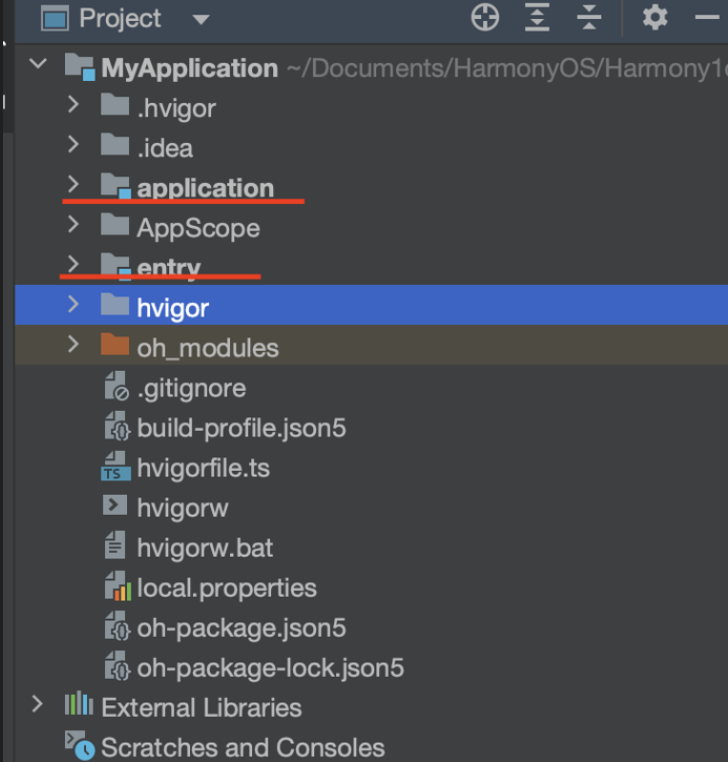Screen dimensions: 728x762
Task: Open the Project view dropdown arrow
Action: pos(201,19)
